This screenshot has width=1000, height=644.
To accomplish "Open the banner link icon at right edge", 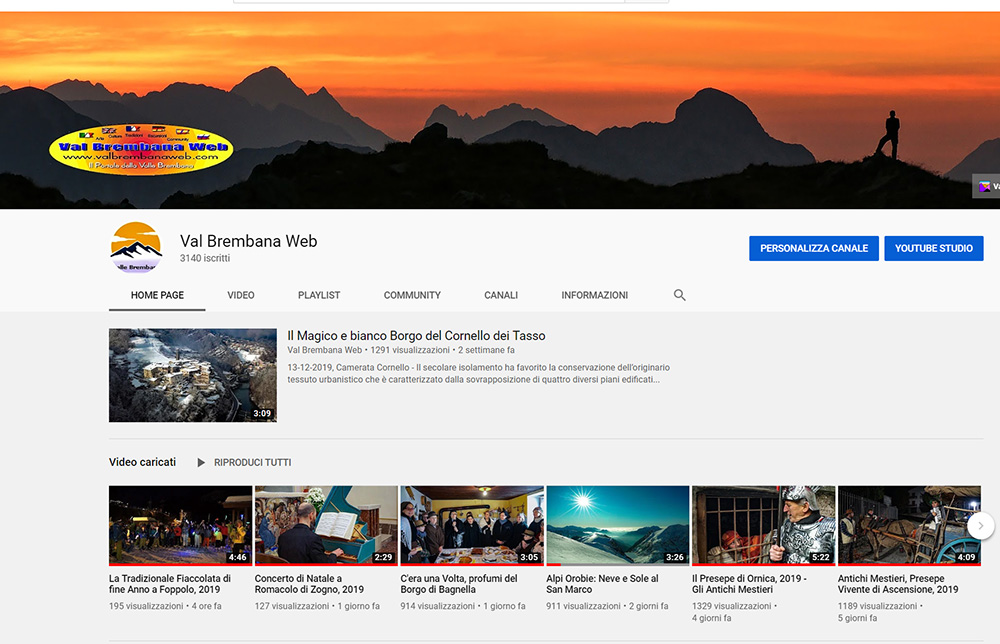I will (x=986, y=186).
